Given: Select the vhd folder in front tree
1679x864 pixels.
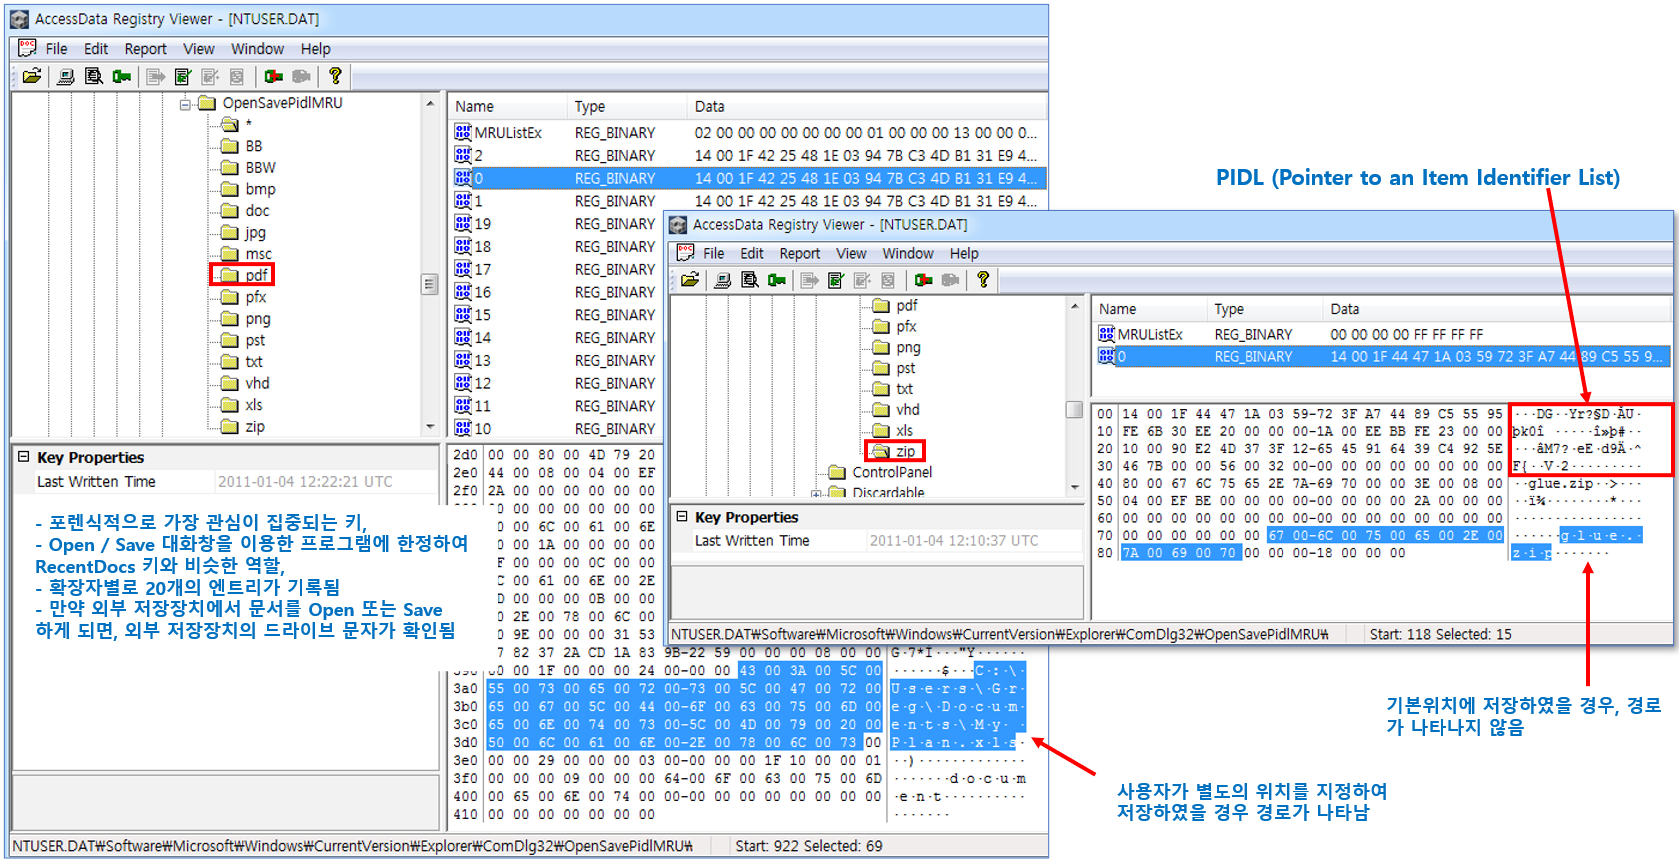Looking at the screenshot, I should click(x=896, y=409).
